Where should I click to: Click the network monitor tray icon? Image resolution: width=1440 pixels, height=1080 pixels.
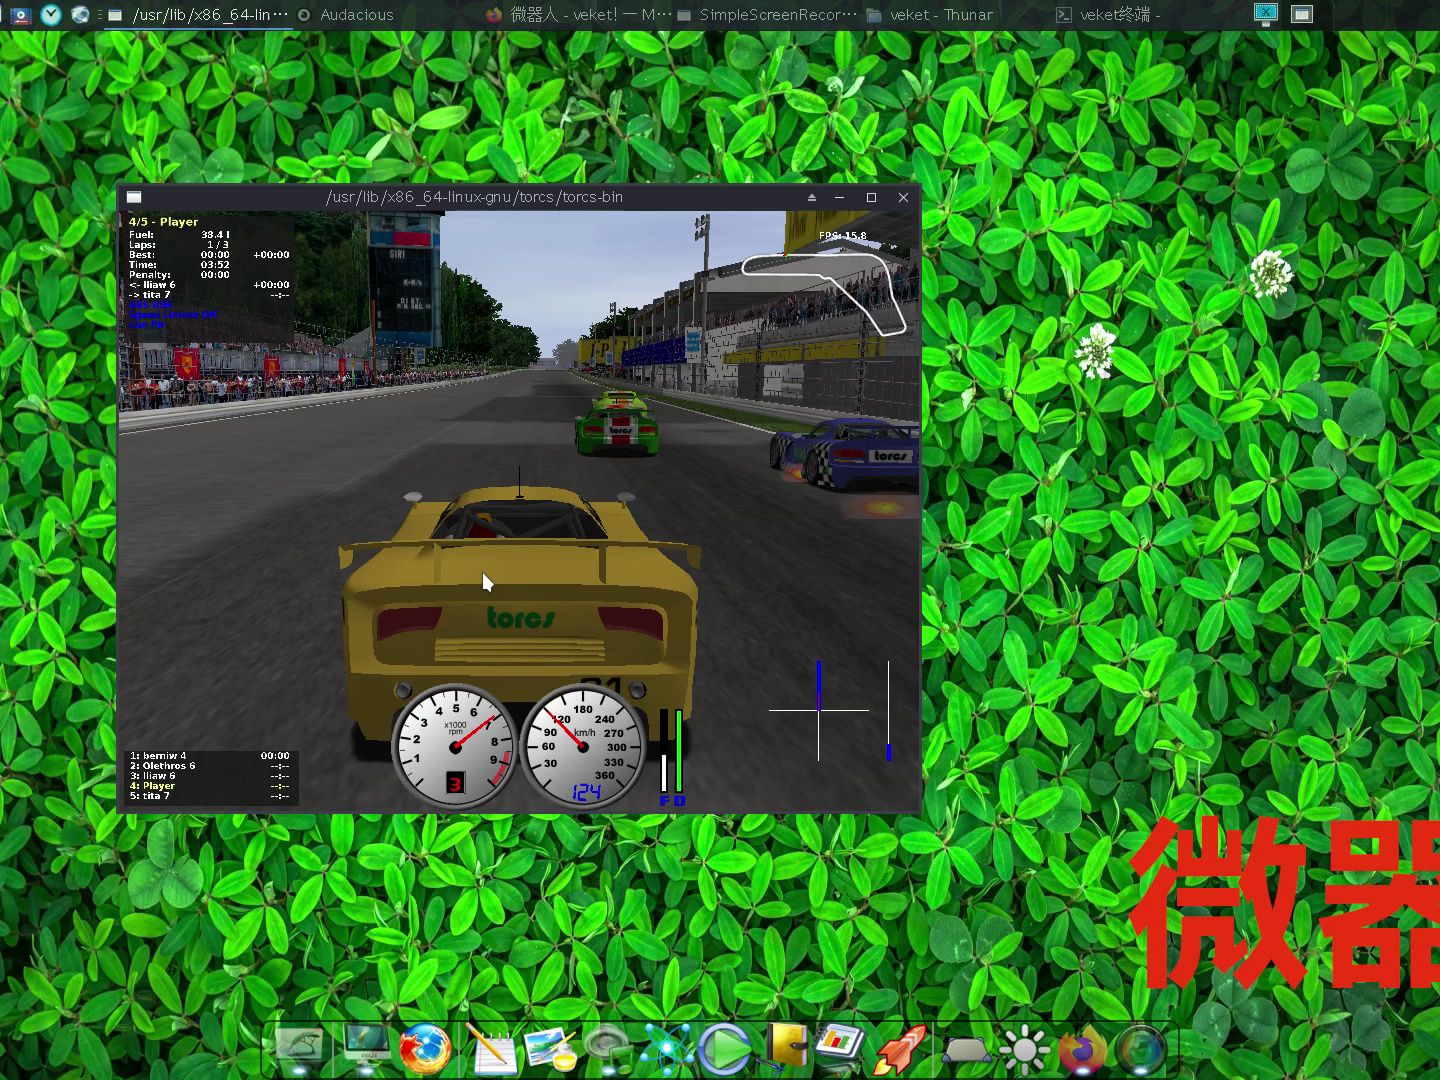1265,14
